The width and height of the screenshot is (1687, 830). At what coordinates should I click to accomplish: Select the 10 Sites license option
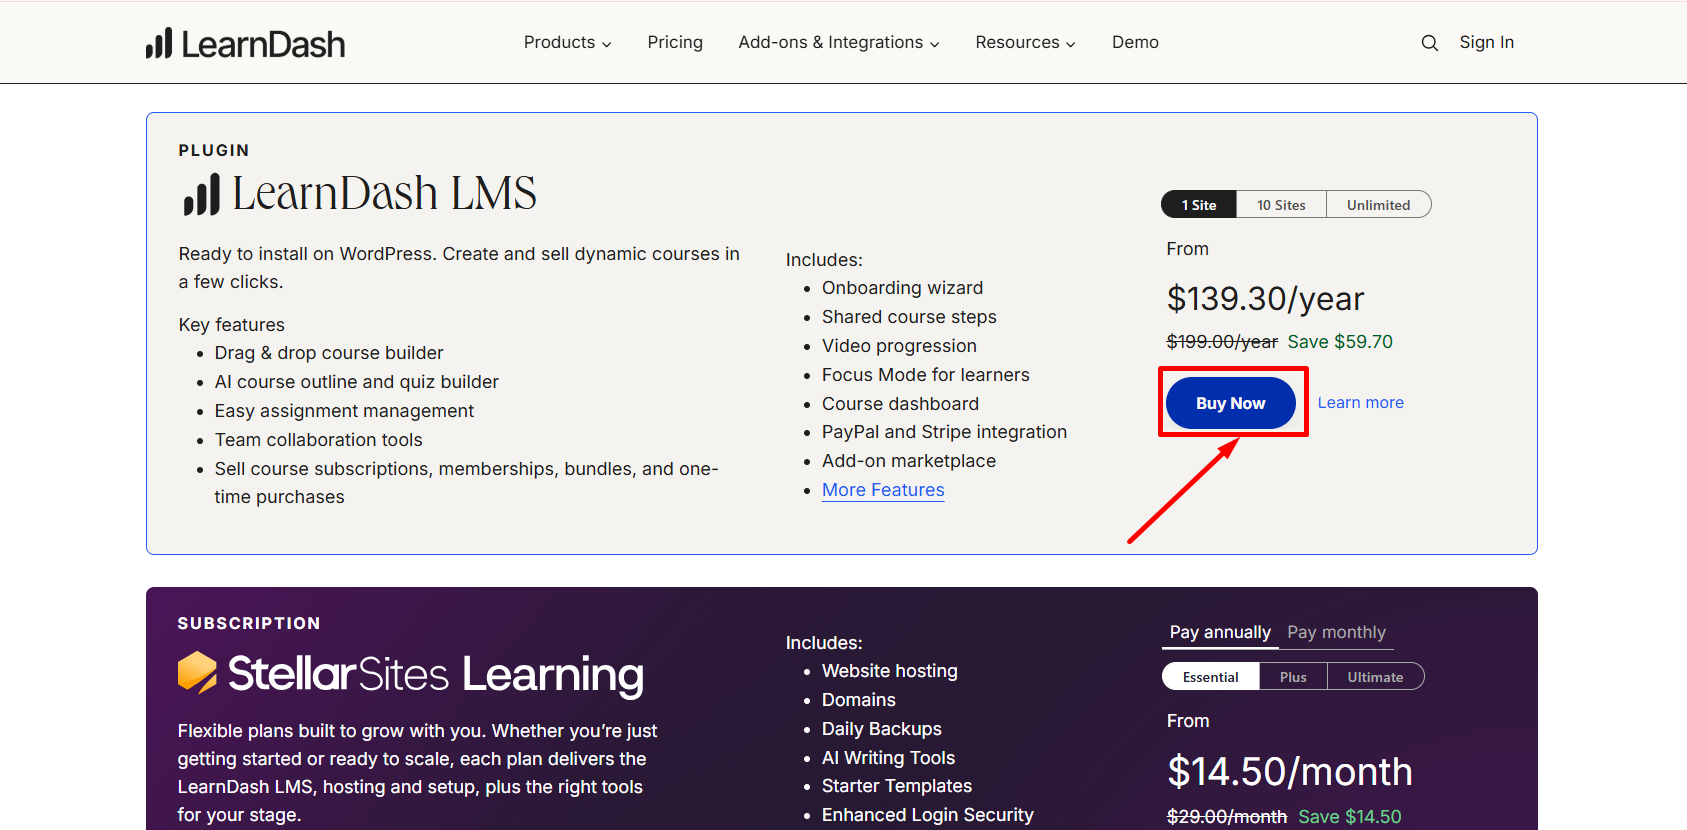pos(1281,204)
